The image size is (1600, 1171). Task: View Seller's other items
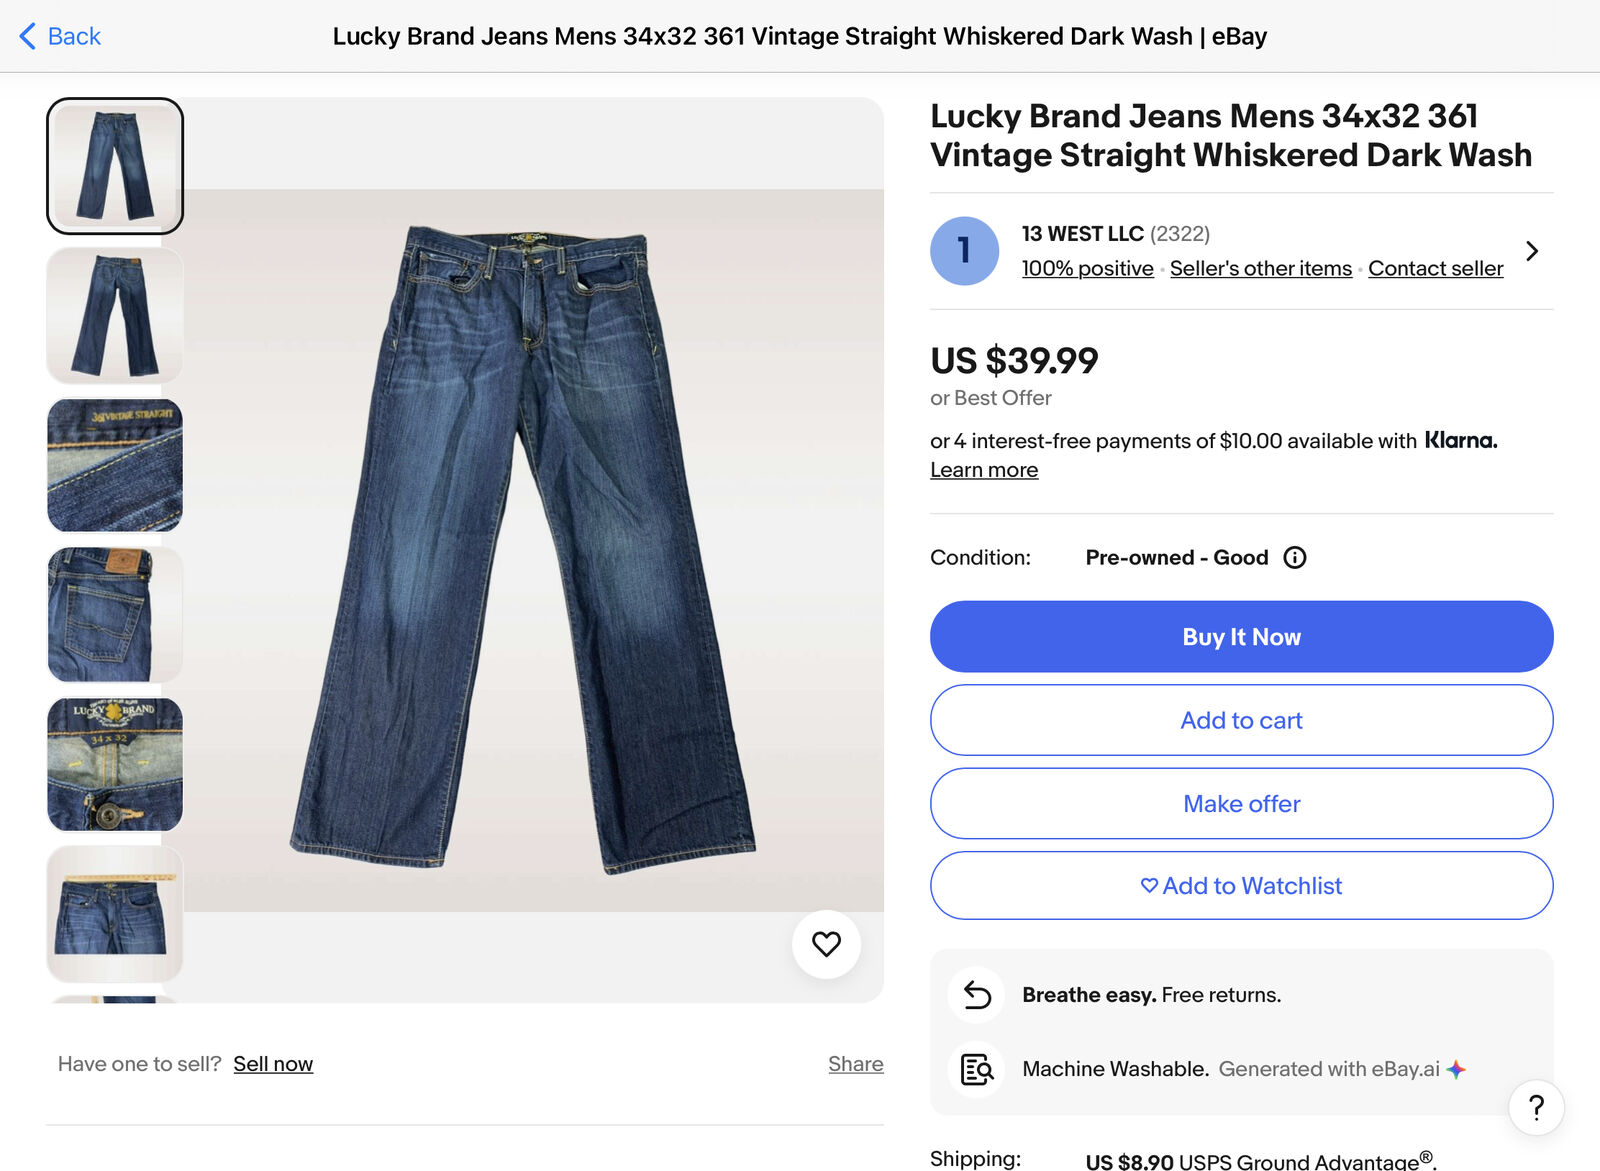coord(1260,269)
